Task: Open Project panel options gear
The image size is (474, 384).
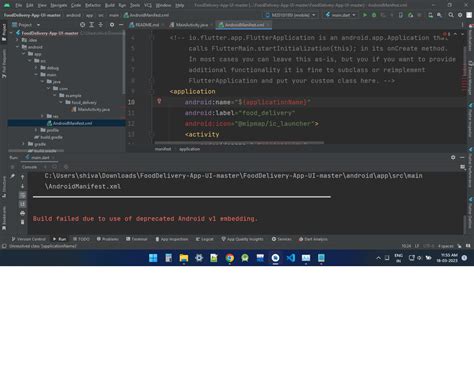Action: click(x=112, y=25)
